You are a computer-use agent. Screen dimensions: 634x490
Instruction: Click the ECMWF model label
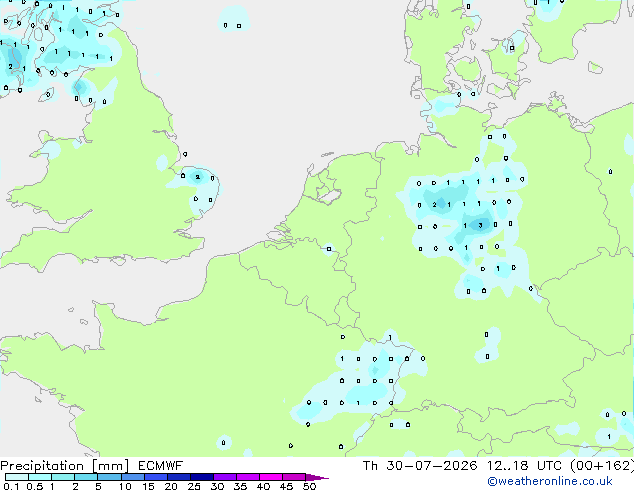tap(161, 466)
